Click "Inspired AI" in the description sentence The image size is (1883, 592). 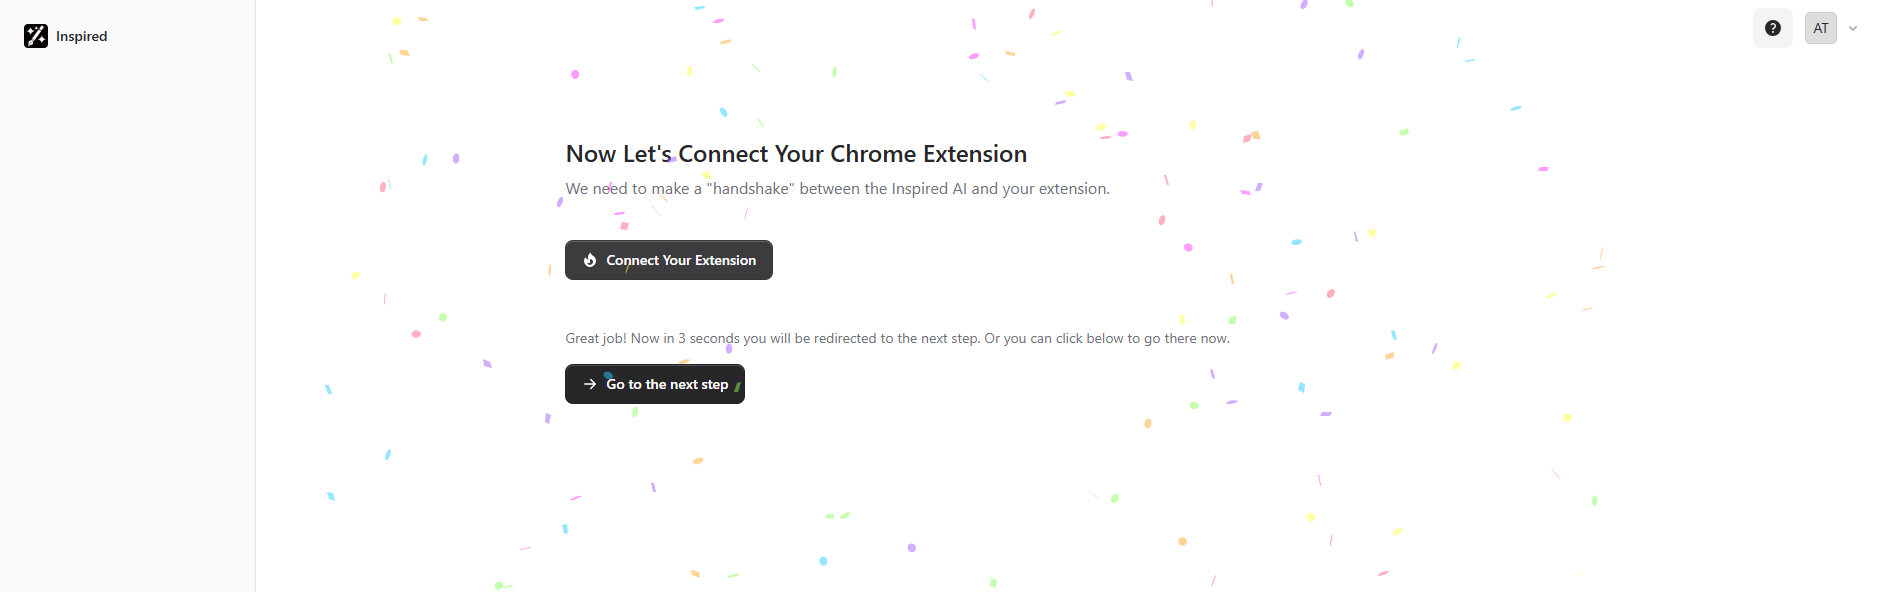[929, 188]
